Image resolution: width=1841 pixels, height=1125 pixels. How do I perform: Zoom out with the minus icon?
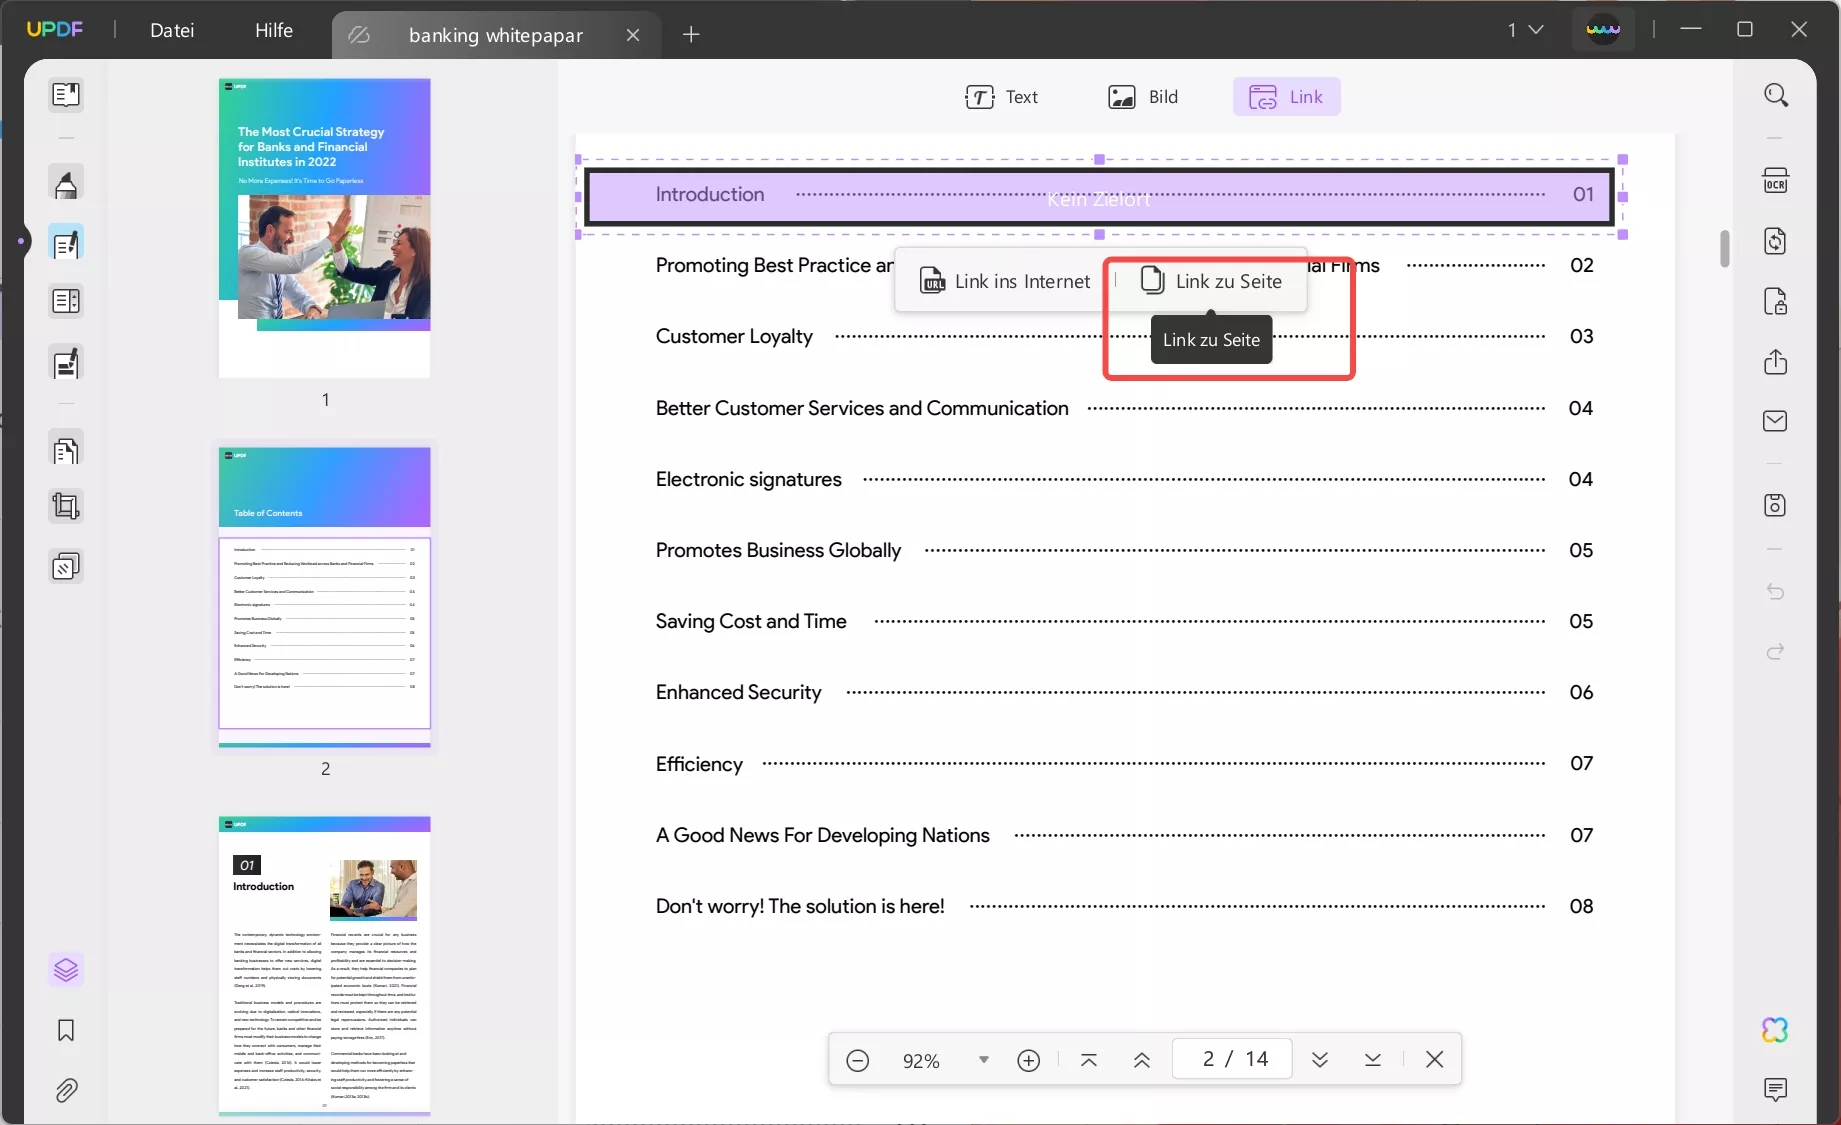pos(858,1060)
